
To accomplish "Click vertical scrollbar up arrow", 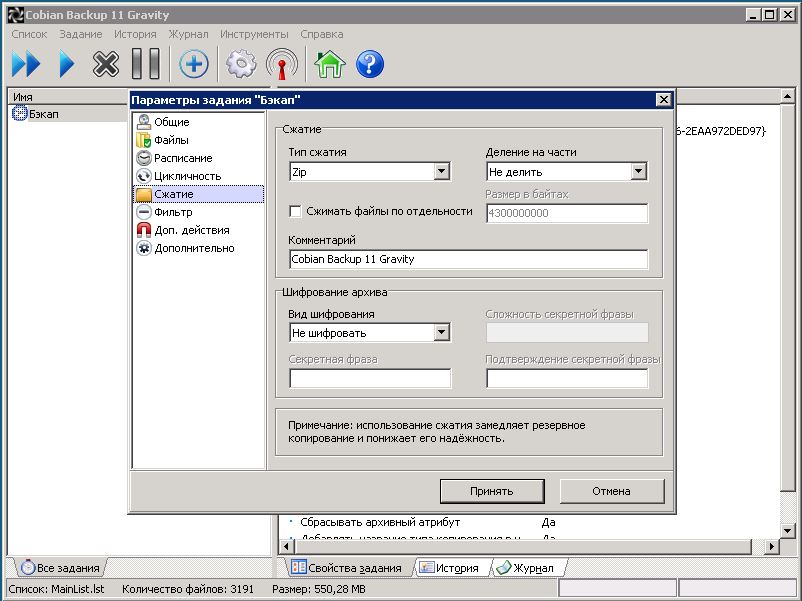I will click(x=788, y=96).
